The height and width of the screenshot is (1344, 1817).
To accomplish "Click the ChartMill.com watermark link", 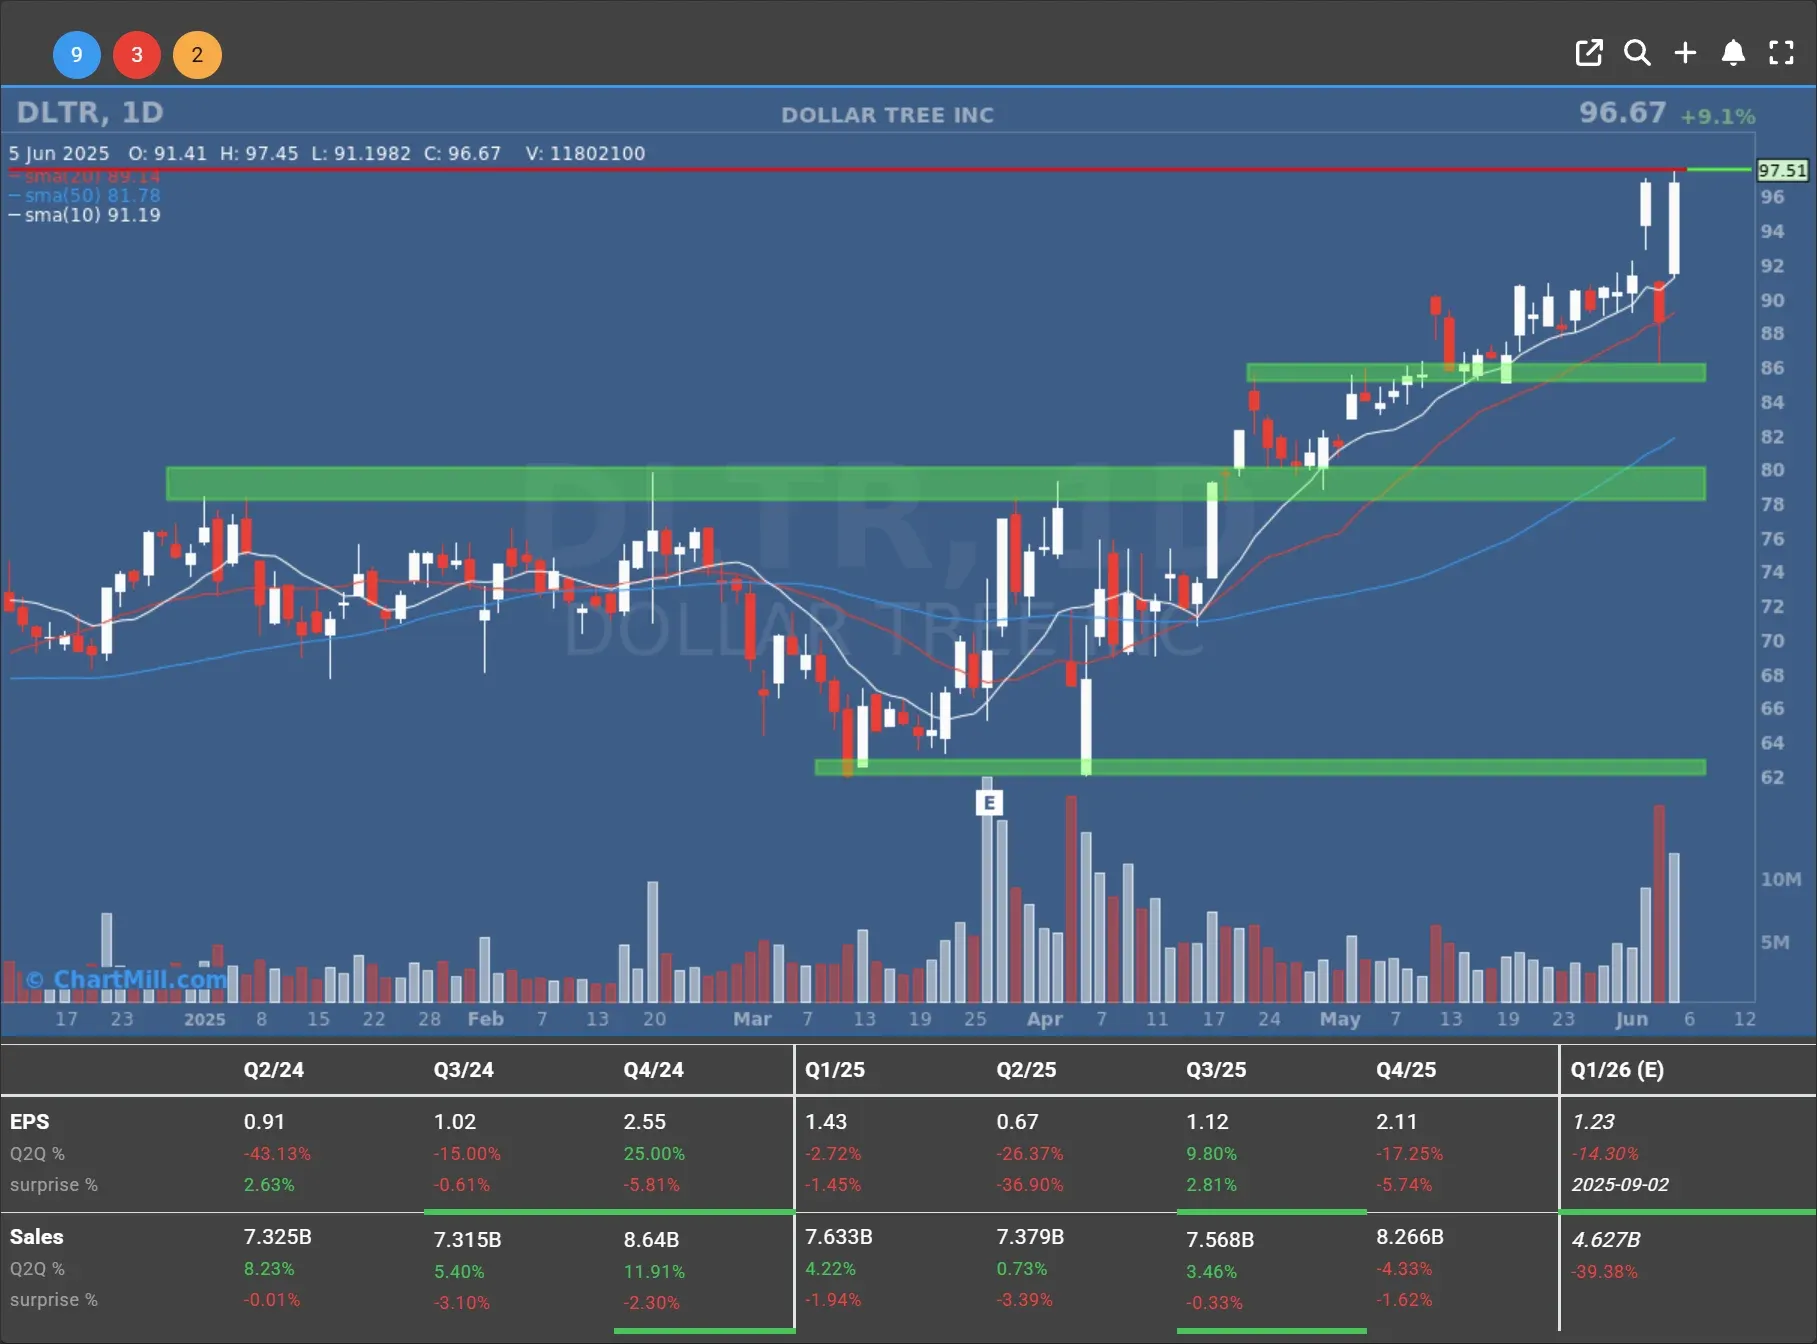I will click(127, 979).
